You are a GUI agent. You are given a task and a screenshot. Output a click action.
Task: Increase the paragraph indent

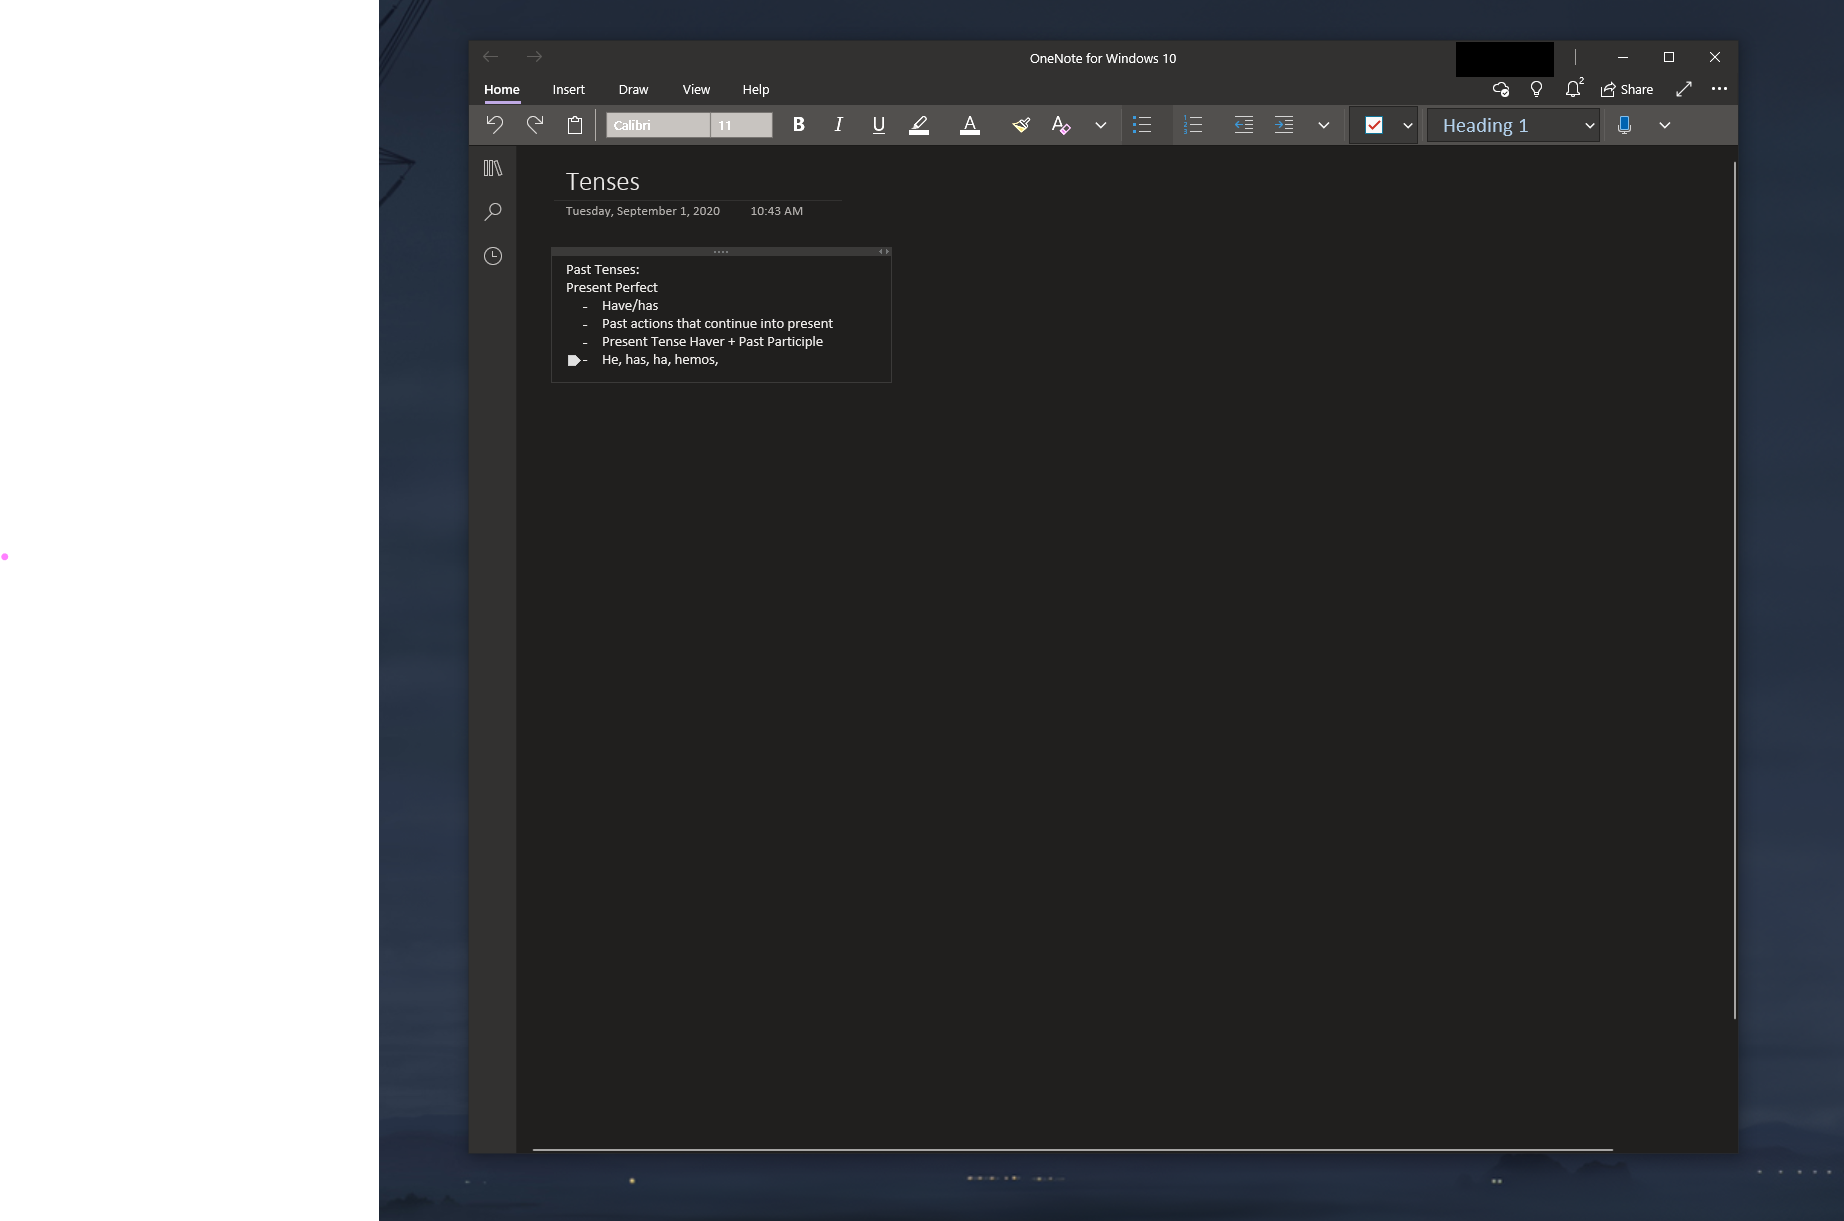click(1284, 125)
